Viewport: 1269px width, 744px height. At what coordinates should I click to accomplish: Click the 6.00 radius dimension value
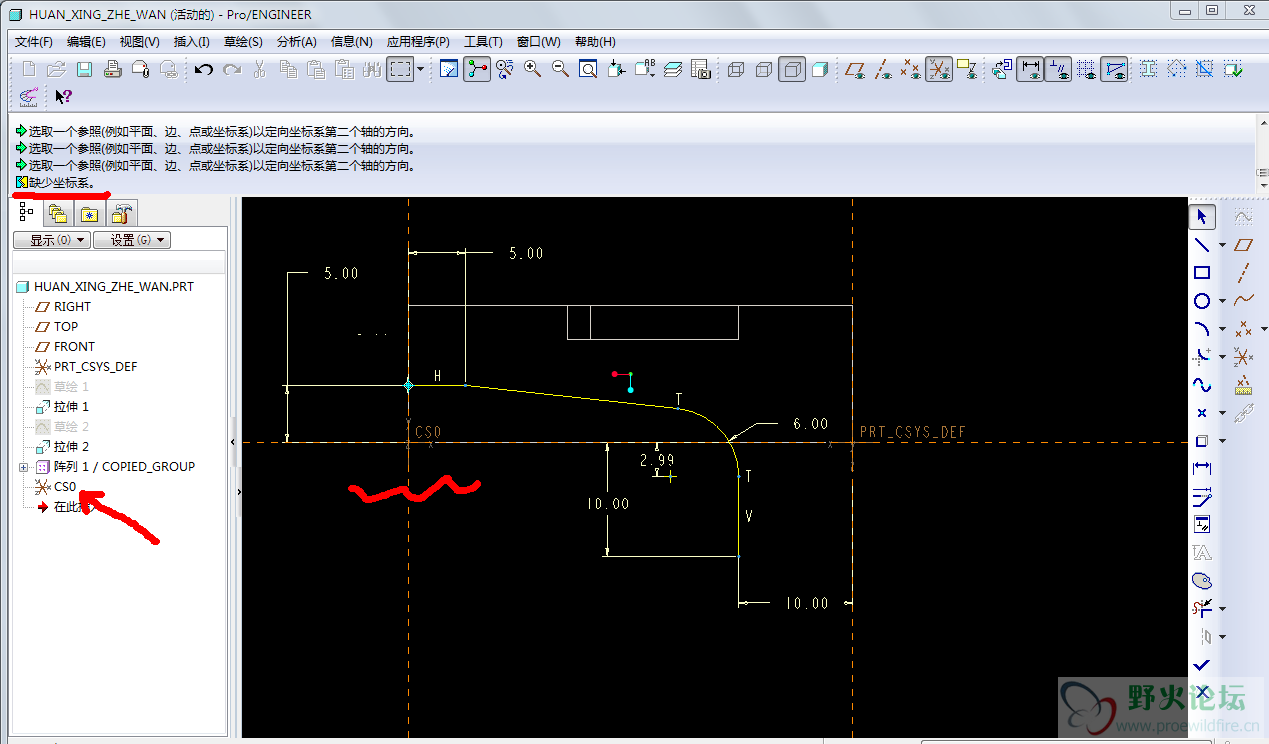(810, 424)
